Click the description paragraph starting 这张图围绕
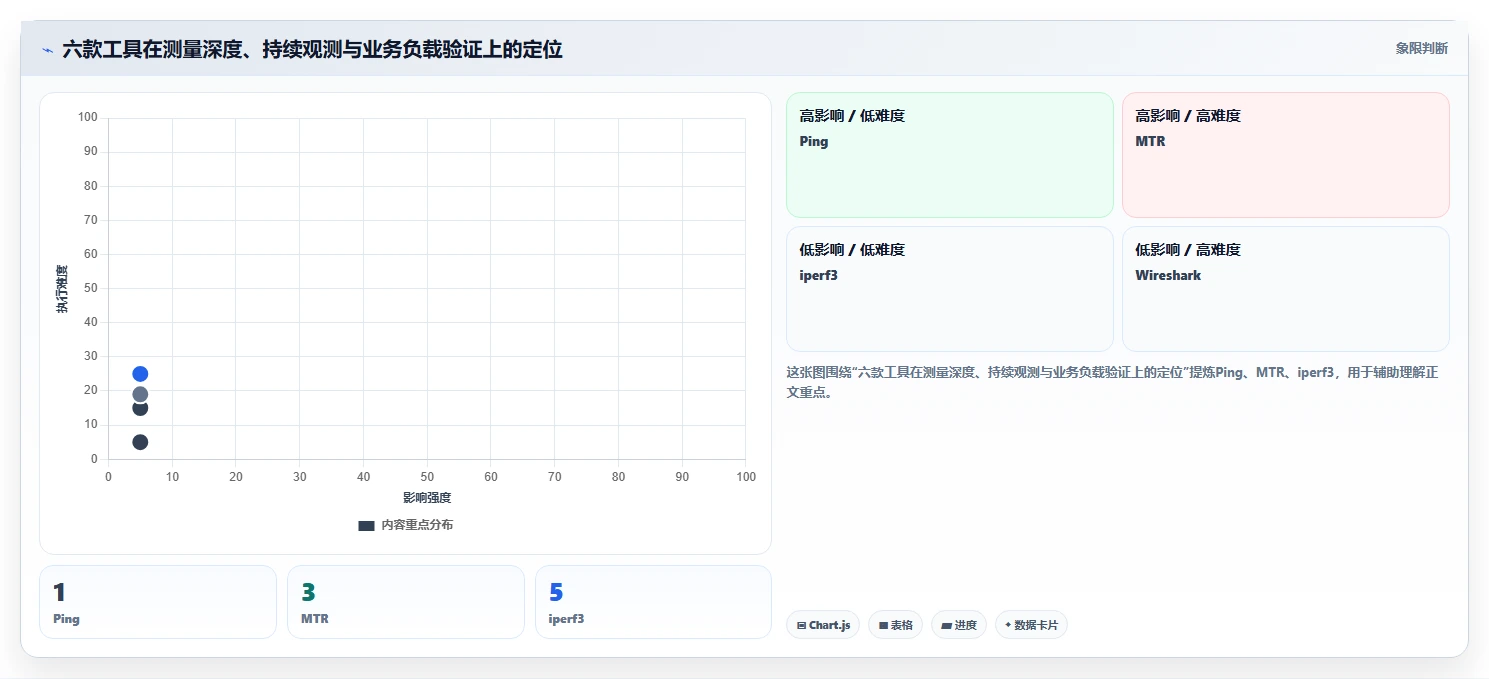 [1112, 382]
